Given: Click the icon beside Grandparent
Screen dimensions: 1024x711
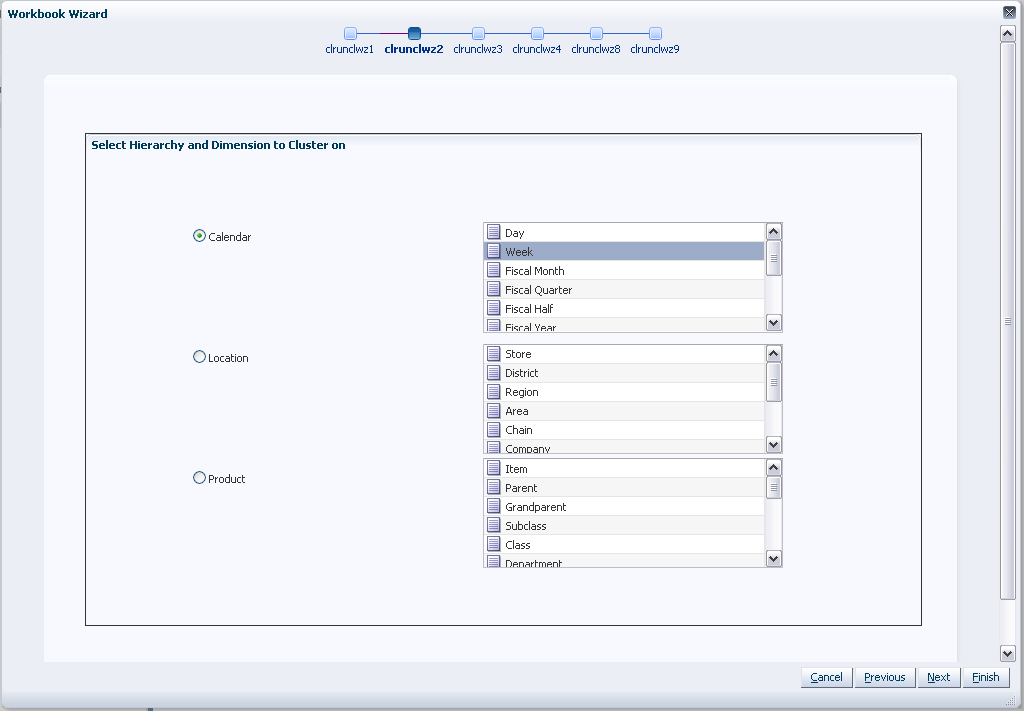Looking at the screenshot, I should point(494,506).
